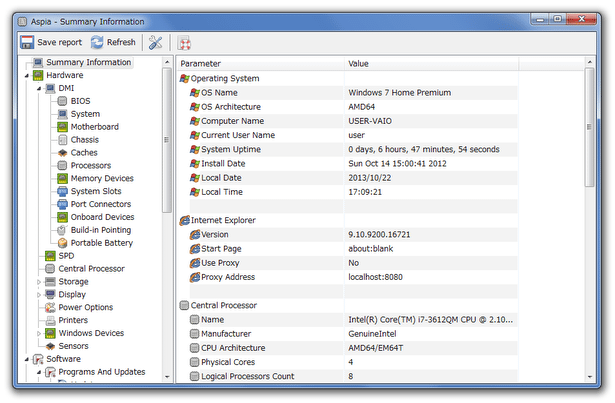
Task: Click the localhost:8080 value
Action: pos(375,277)
